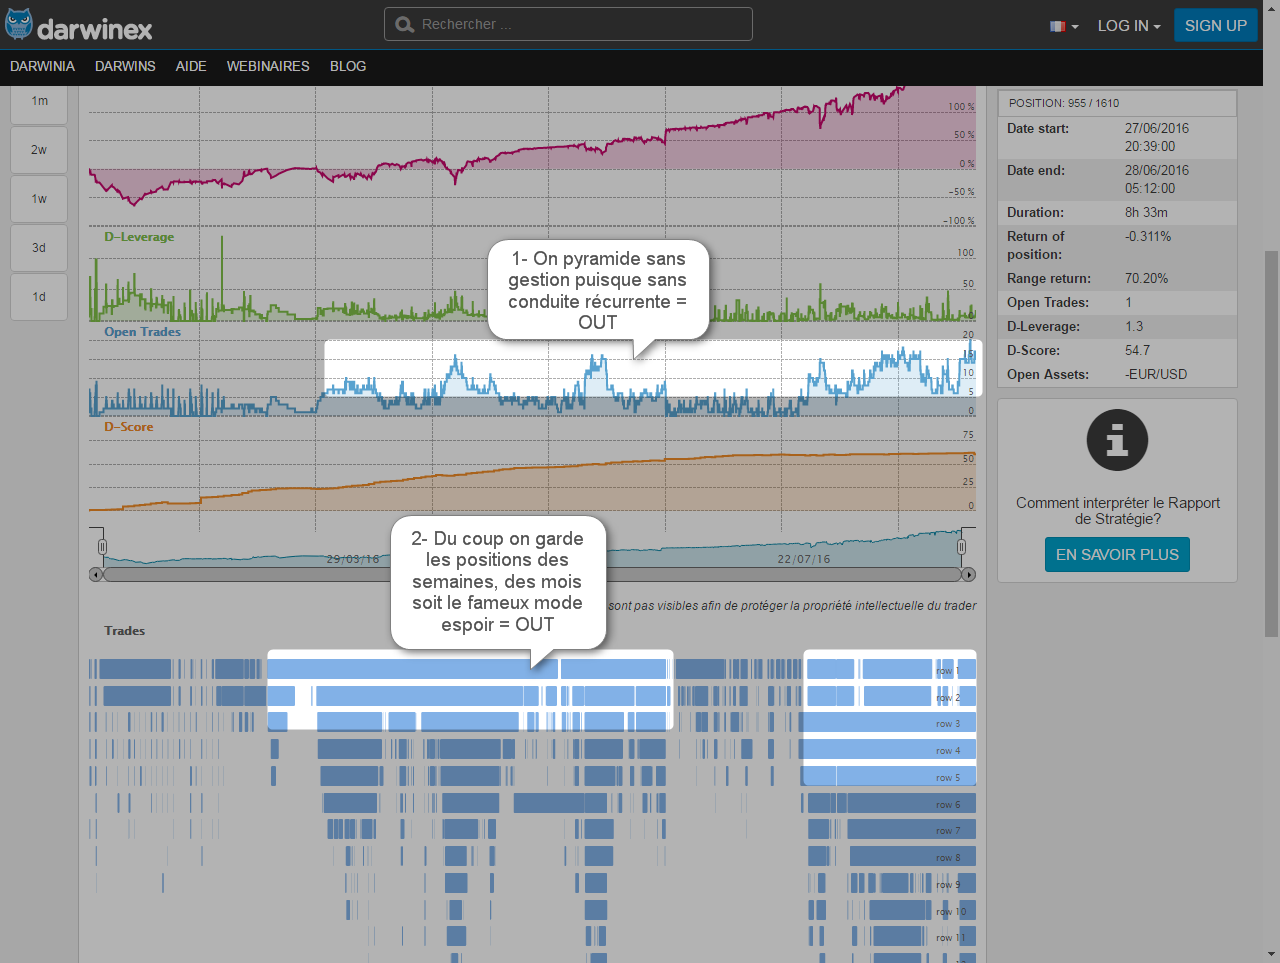Click the right handle of range navigator
Viewport: 1280px width, 963px height.
click(961, 547)
